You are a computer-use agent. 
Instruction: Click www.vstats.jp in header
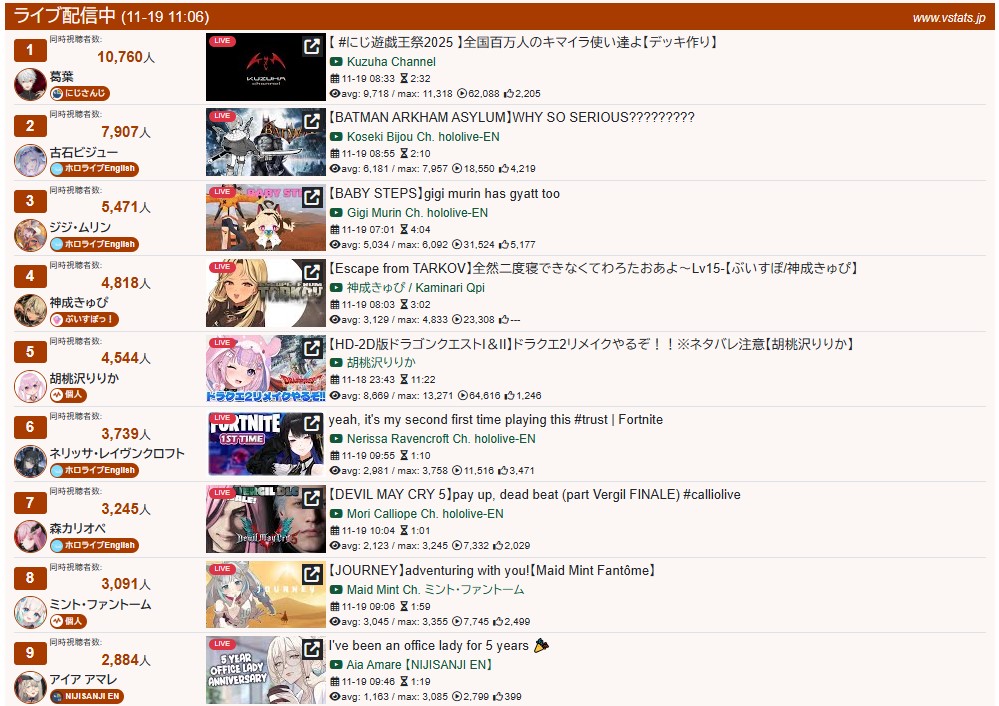point(949,18)
